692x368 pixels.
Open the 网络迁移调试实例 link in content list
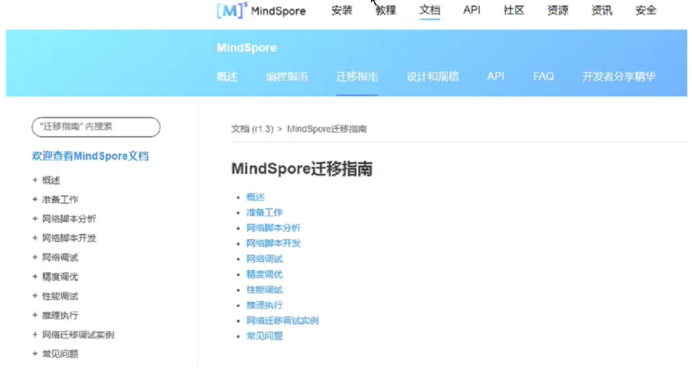point(282,320)
